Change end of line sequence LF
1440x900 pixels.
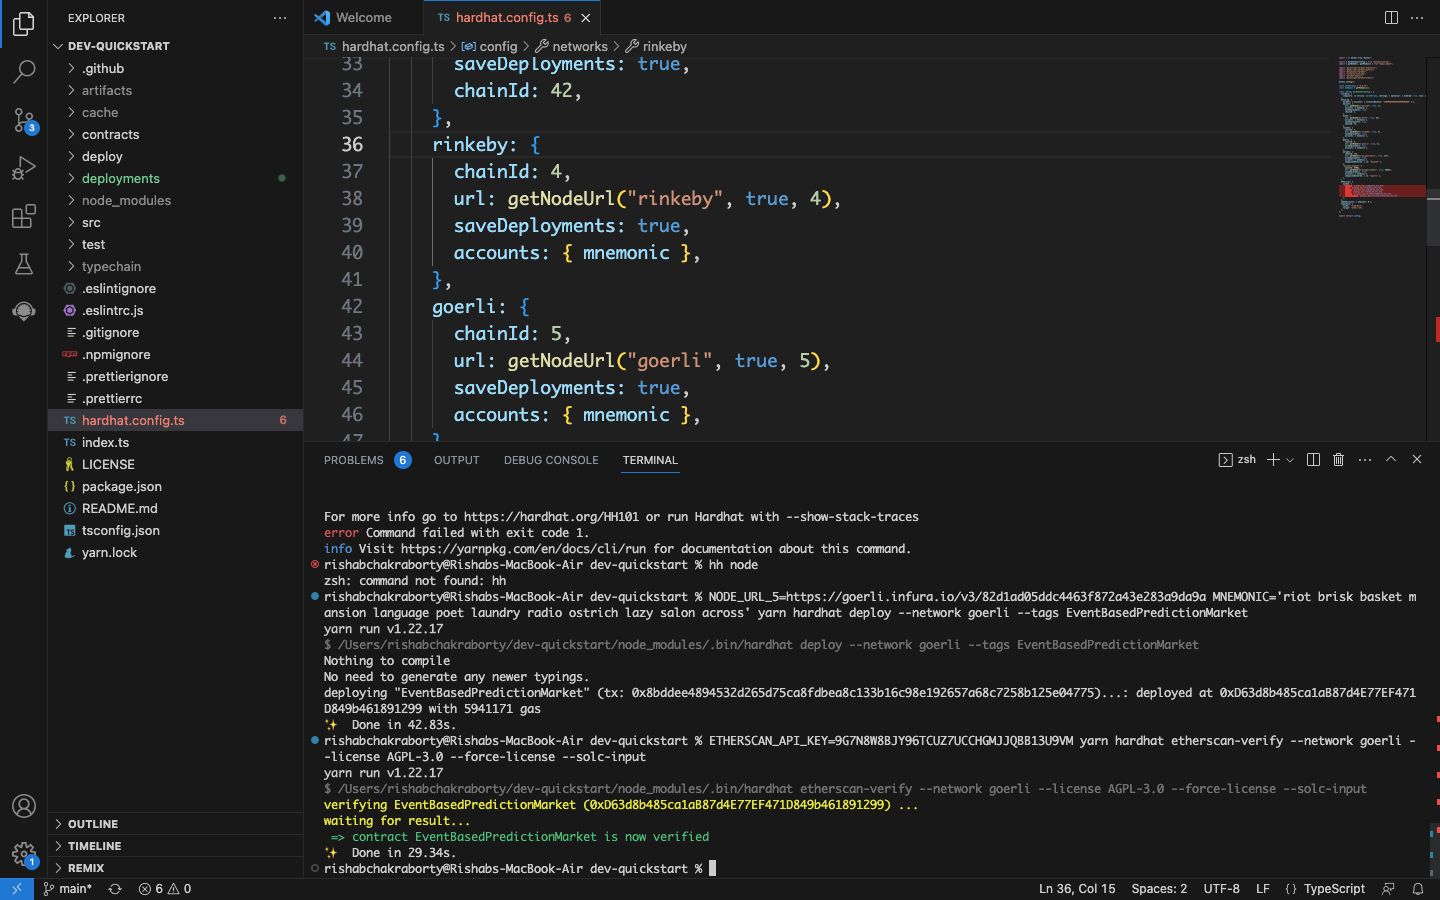[1263, 889]
